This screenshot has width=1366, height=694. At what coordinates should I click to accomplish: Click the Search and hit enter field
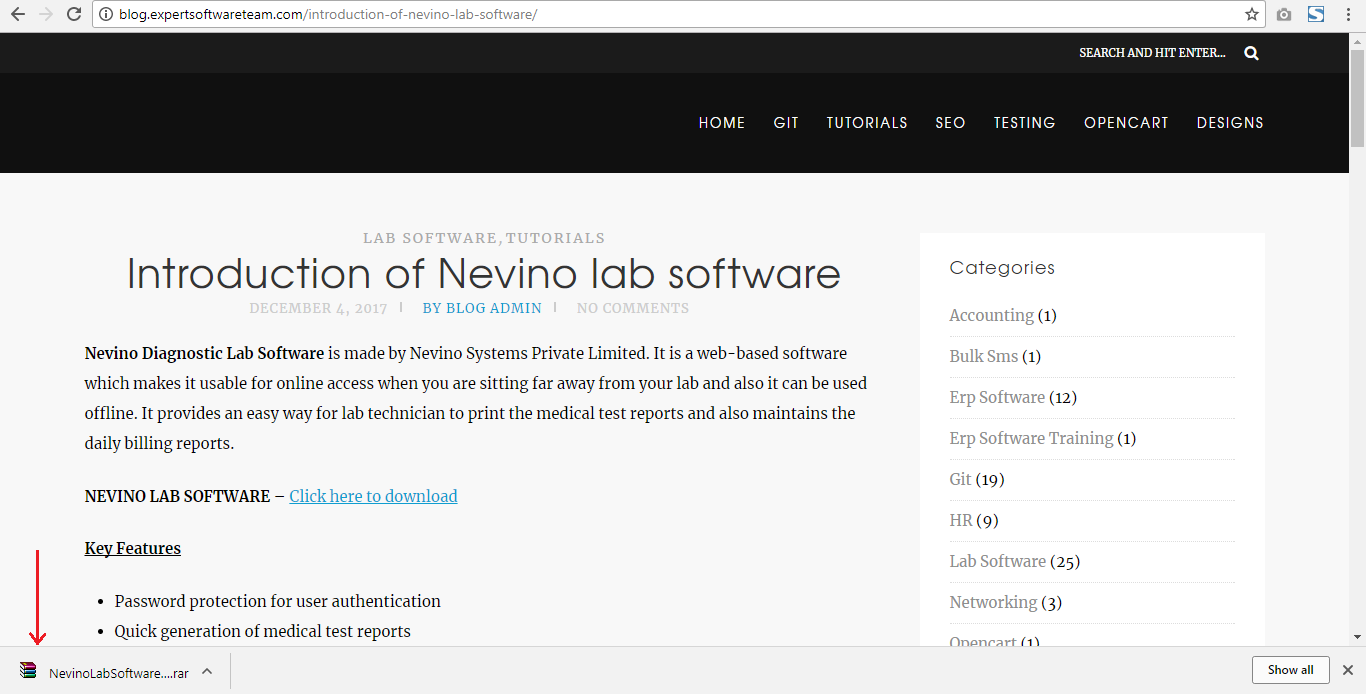[x=1151, y=53]
